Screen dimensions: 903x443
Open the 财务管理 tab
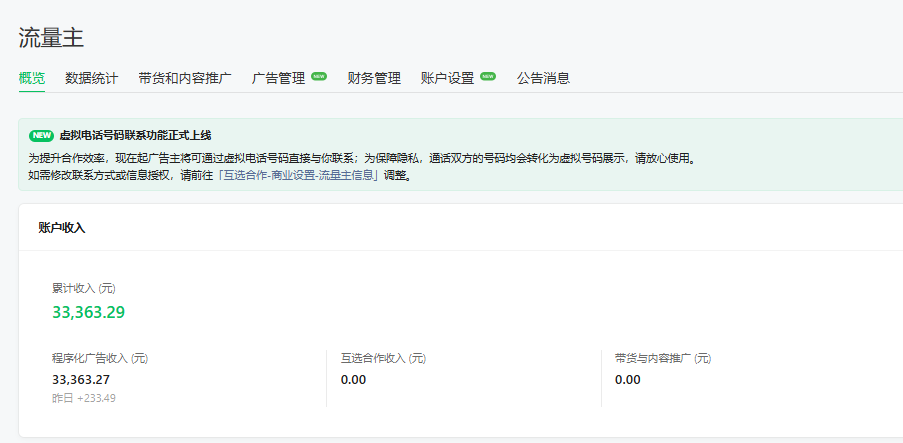(374, 78)
